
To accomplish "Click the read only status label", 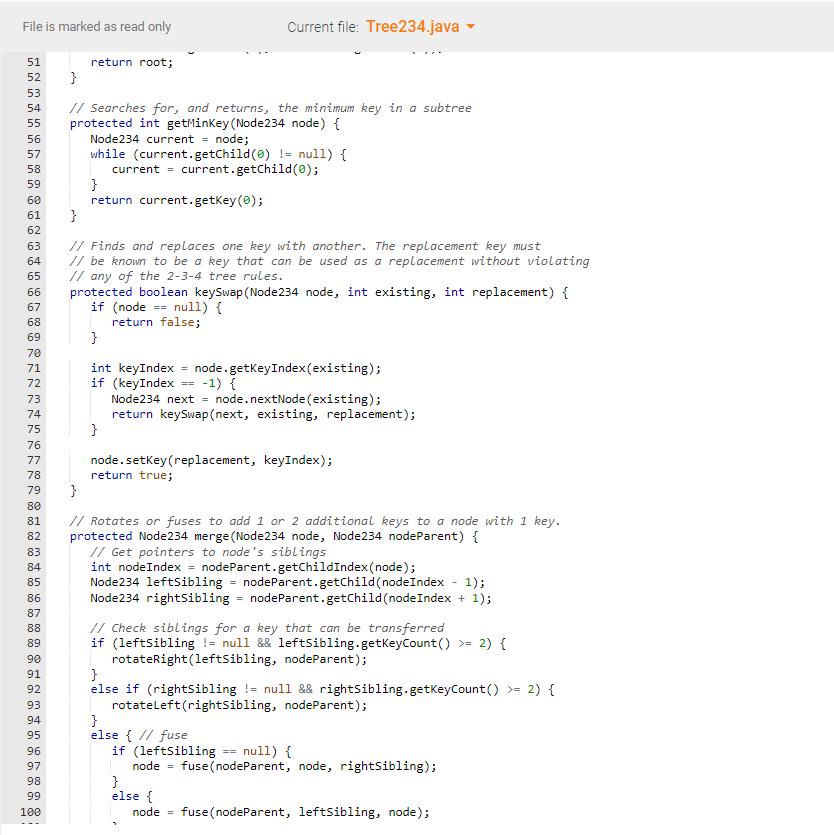I will 96,27.
